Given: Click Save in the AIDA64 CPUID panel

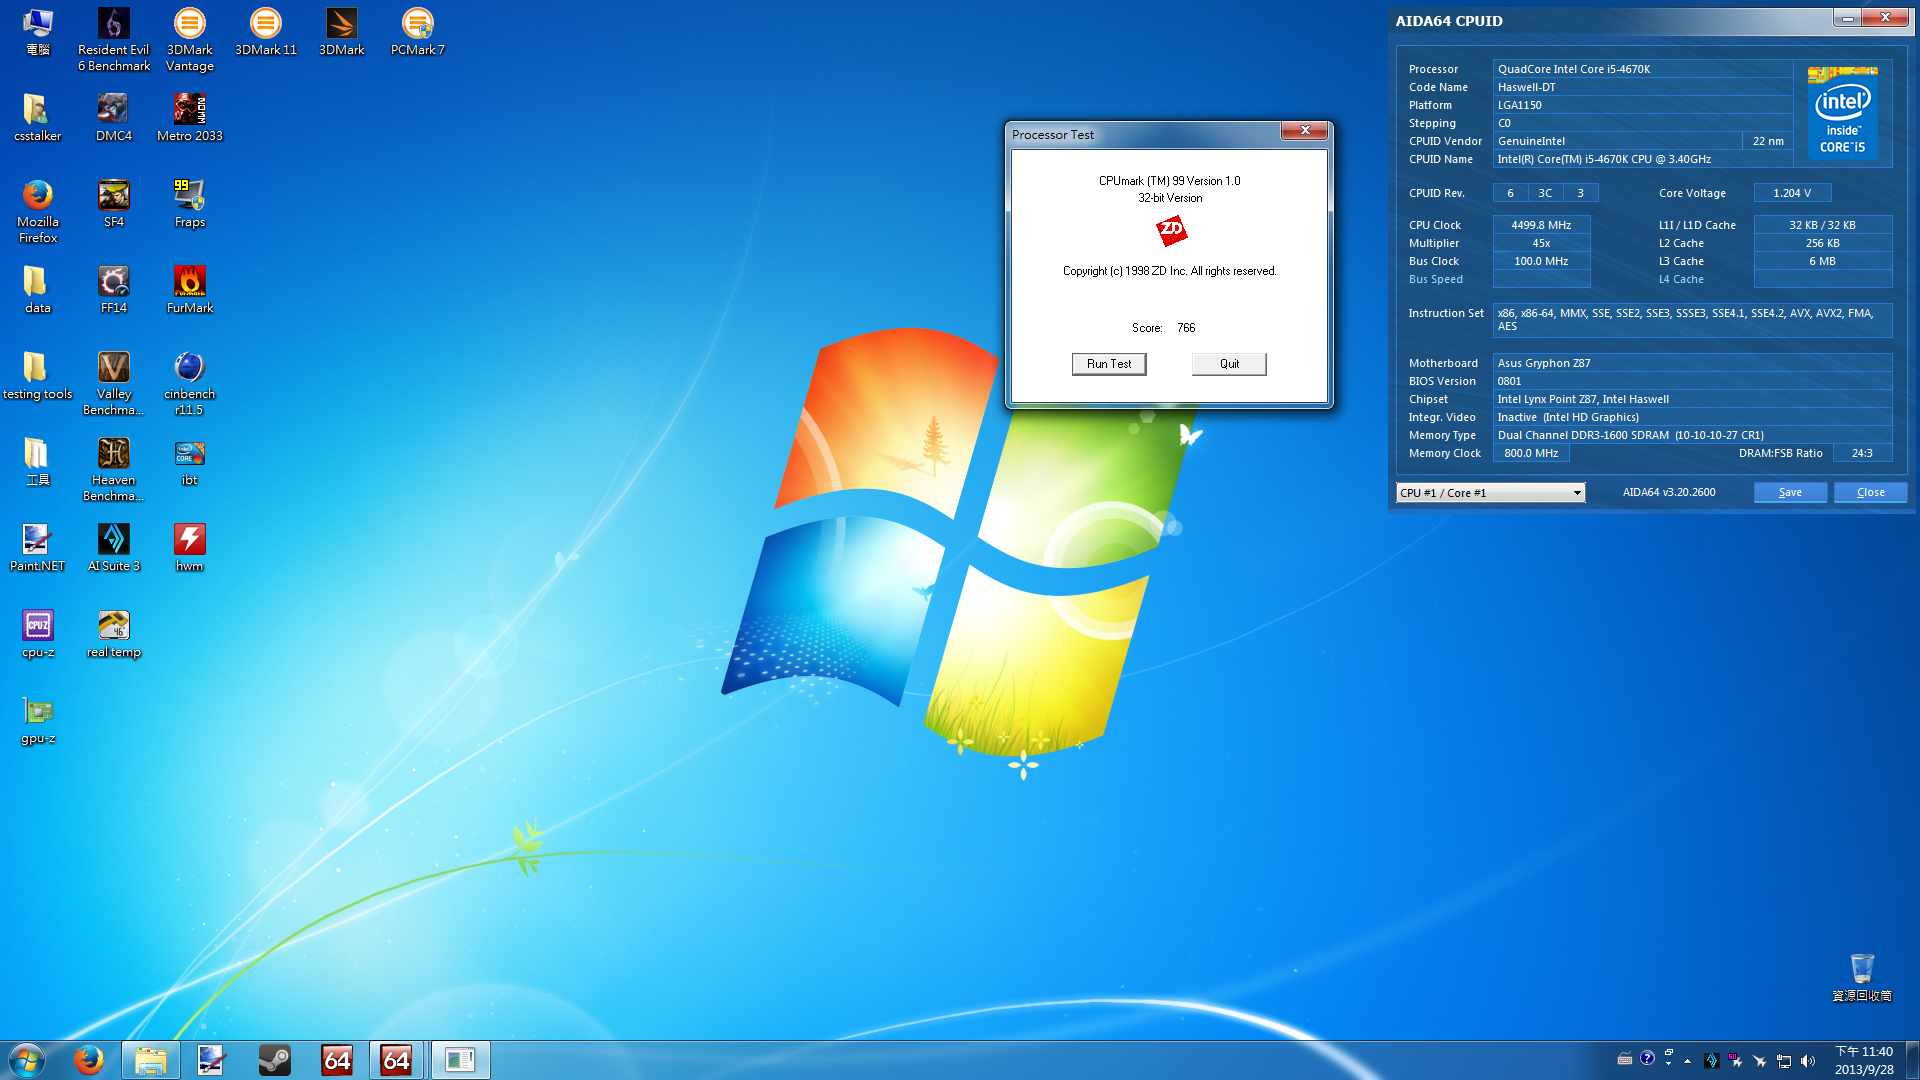Looking at the screenshot, I should coord(1790,492).
